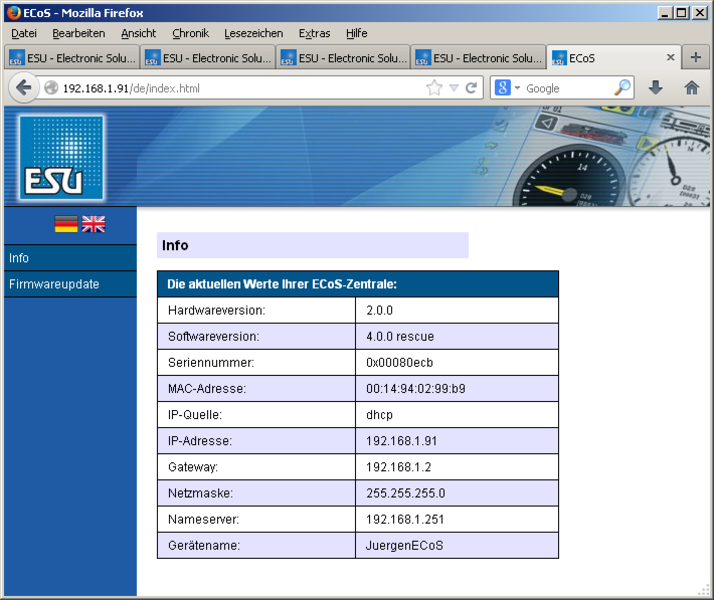Bookmark this page with the star icon
Image resolution: width=714 pixels, height=600 pixels.
tap(434, 88)
